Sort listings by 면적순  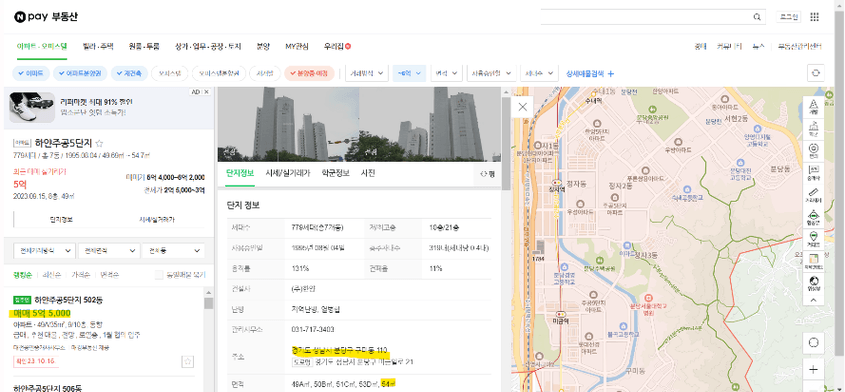click(x=110, y=275)
